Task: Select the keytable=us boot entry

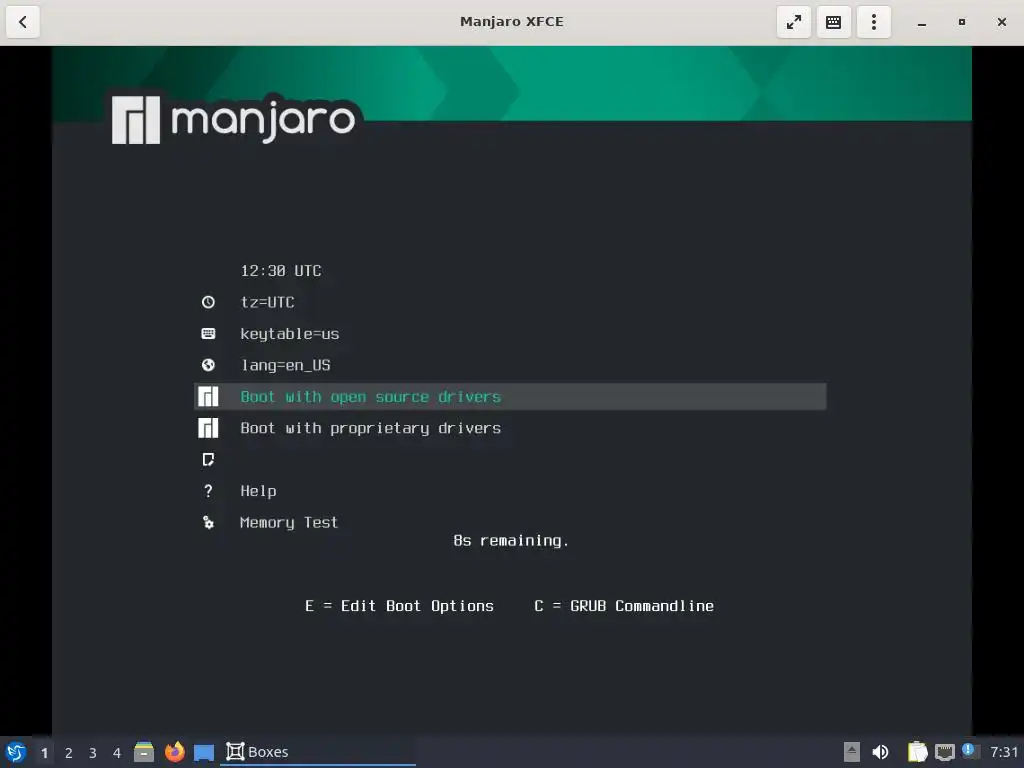Action: 510,334
